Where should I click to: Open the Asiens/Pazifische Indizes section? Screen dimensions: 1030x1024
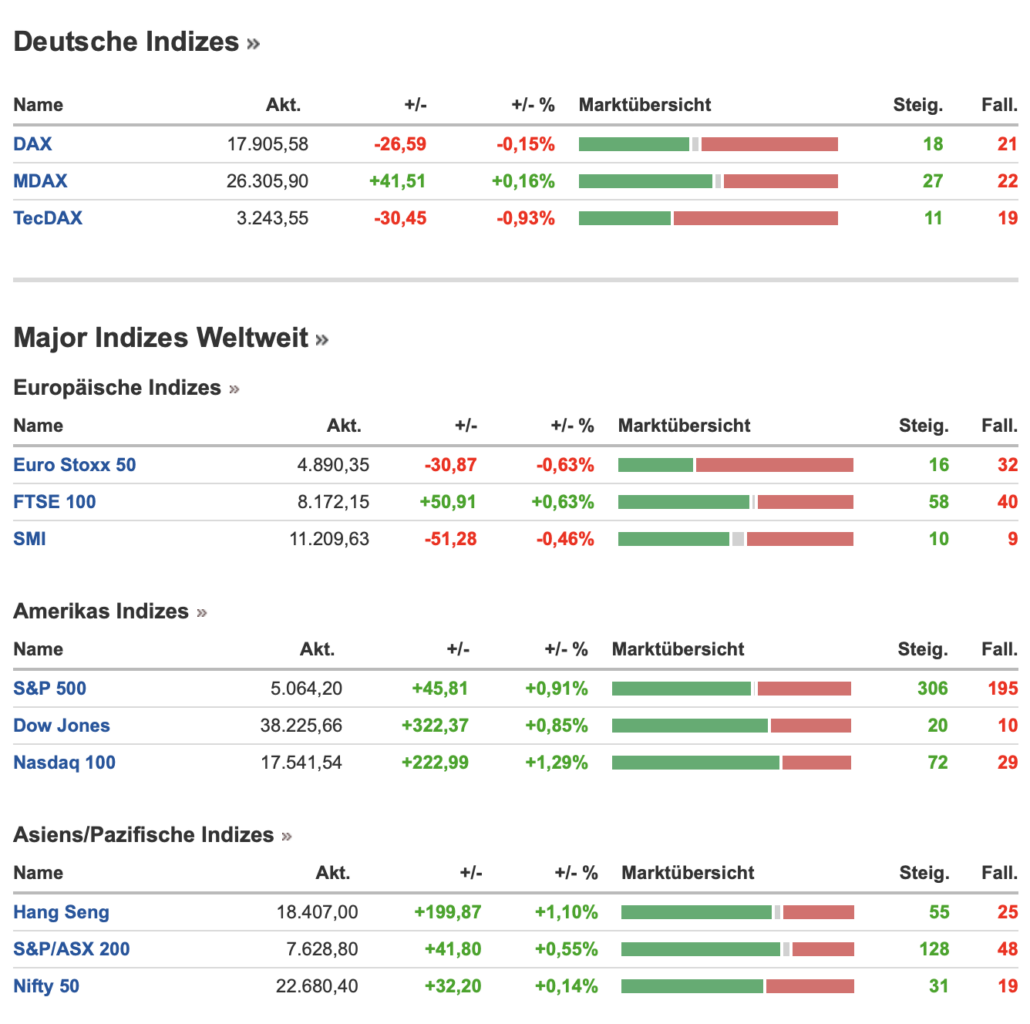[x=287, y=836]
